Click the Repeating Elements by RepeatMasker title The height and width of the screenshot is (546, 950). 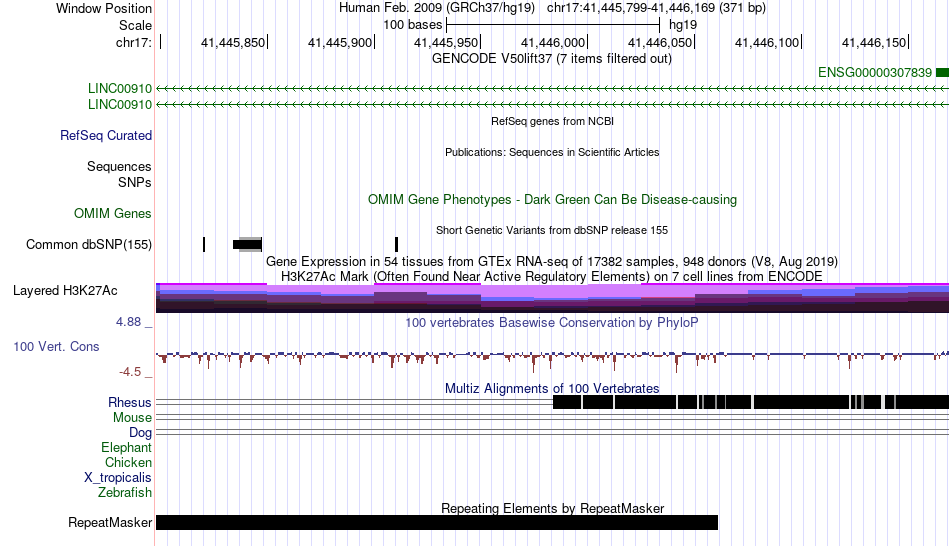pos(553,508)
